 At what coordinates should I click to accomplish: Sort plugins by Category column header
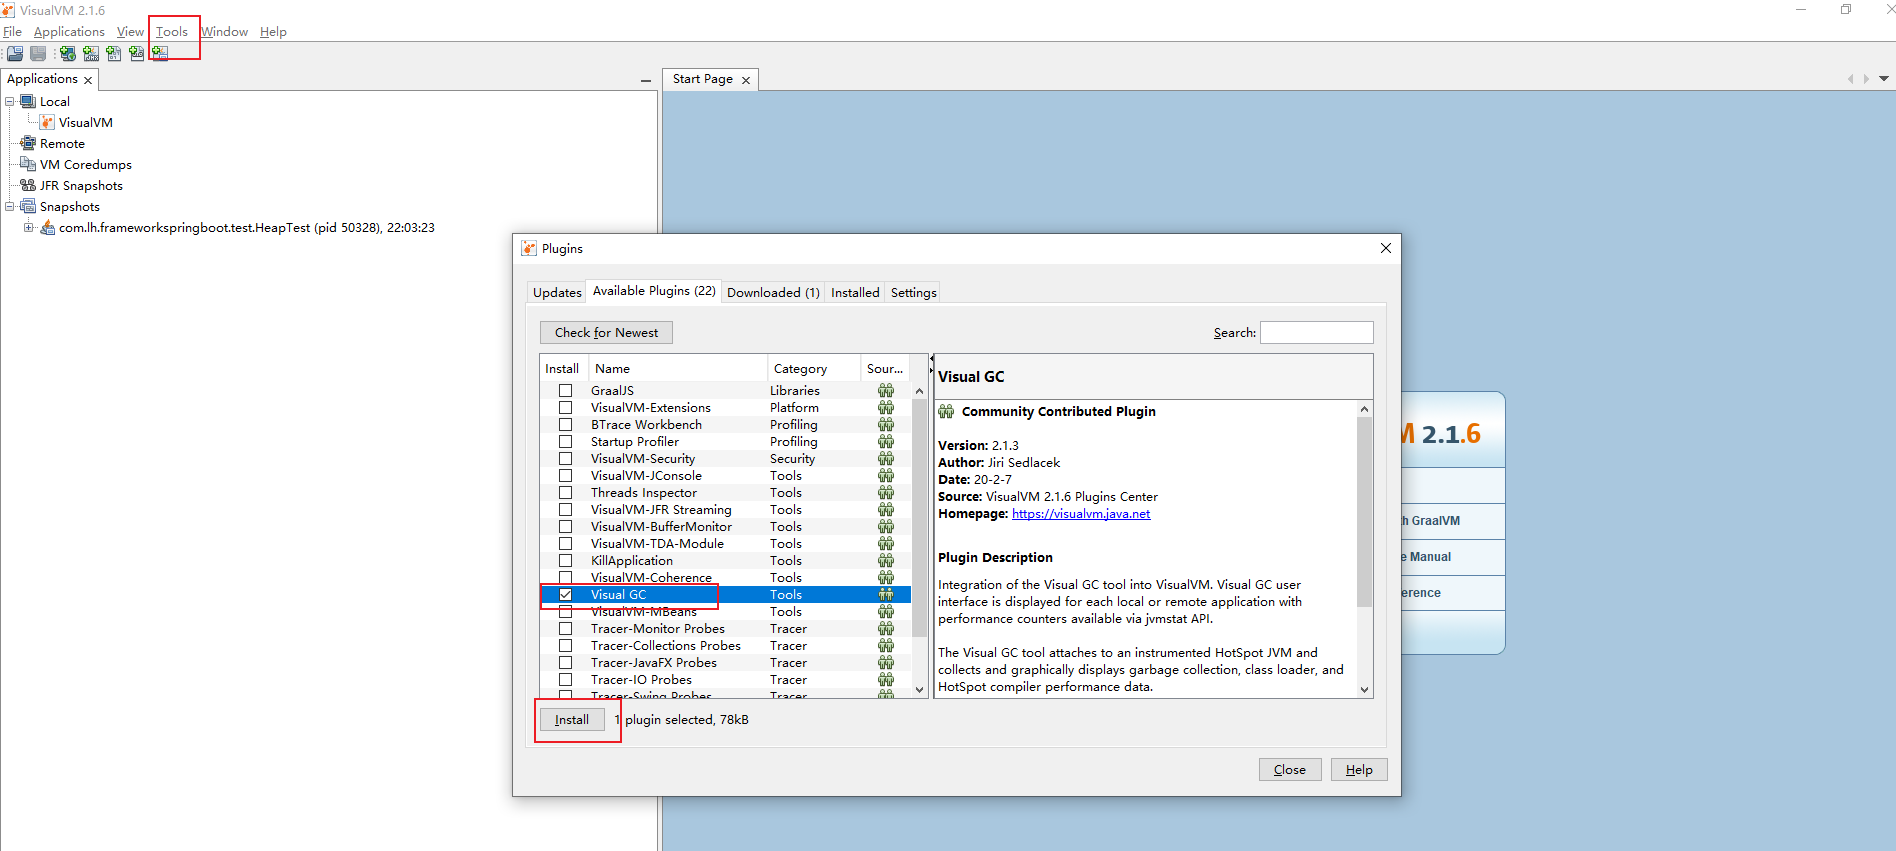click(813, 368)
